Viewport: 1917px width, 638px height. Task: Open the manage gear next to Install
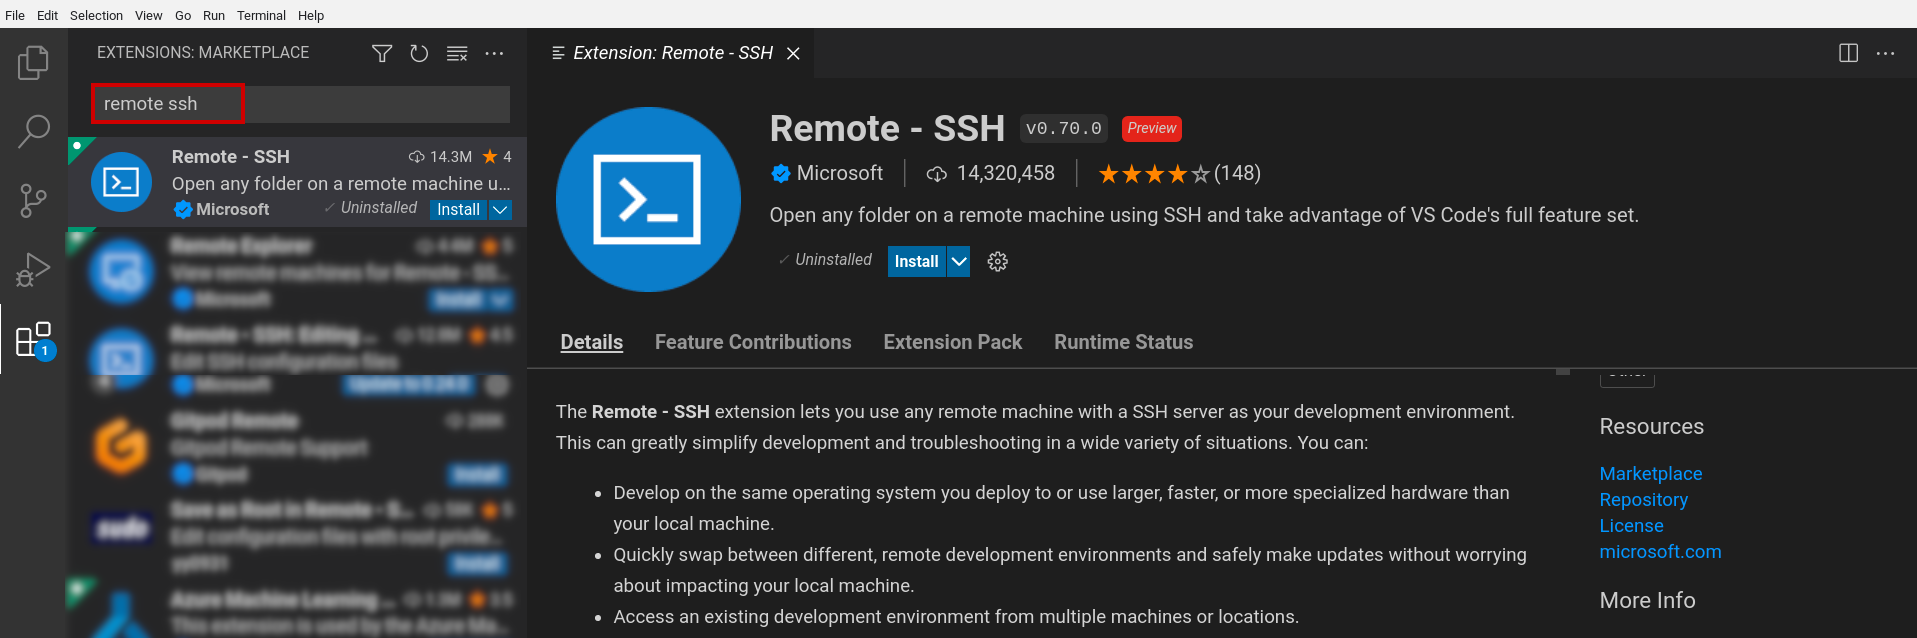997,261
